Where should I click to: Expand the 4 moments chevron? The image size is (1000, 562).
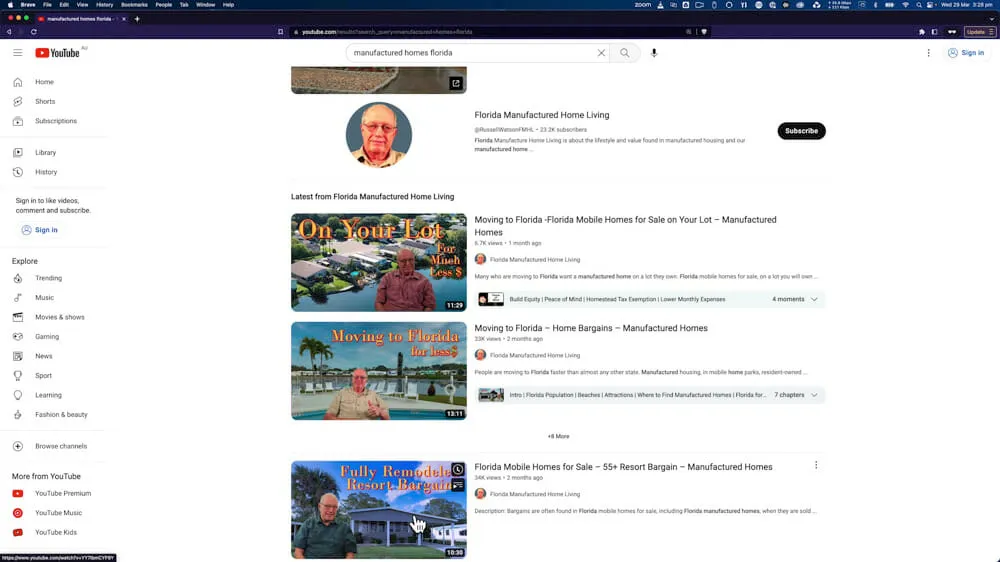[814, 299]
